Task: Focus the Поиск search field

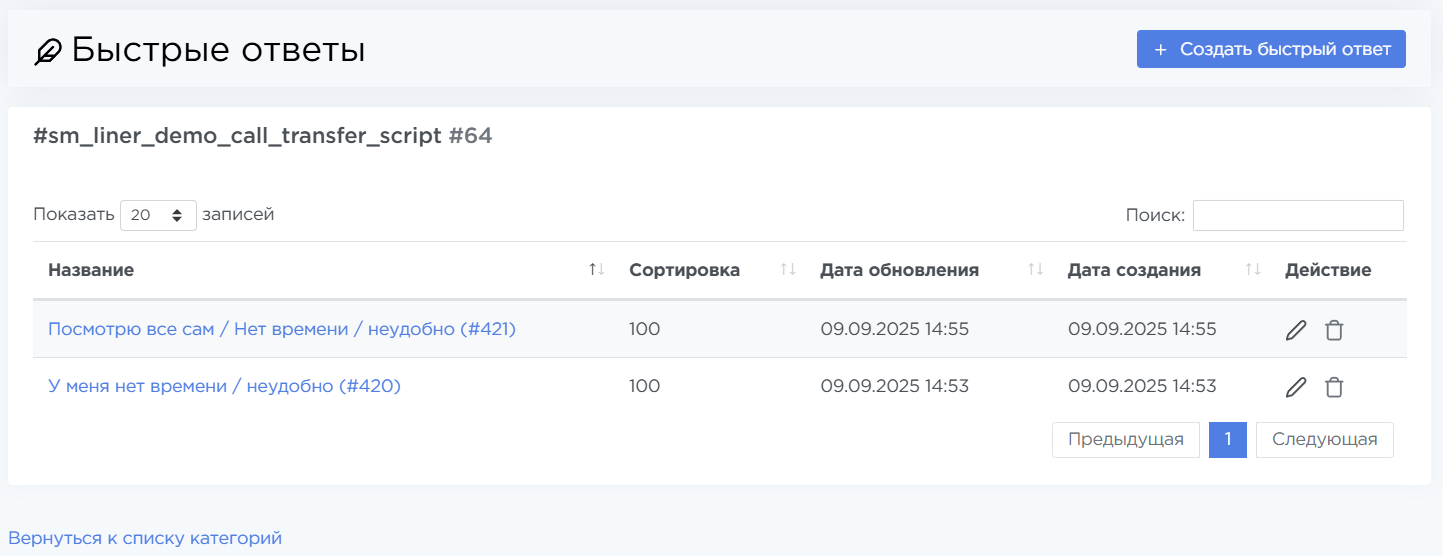Action: (x=1297, y=215)
